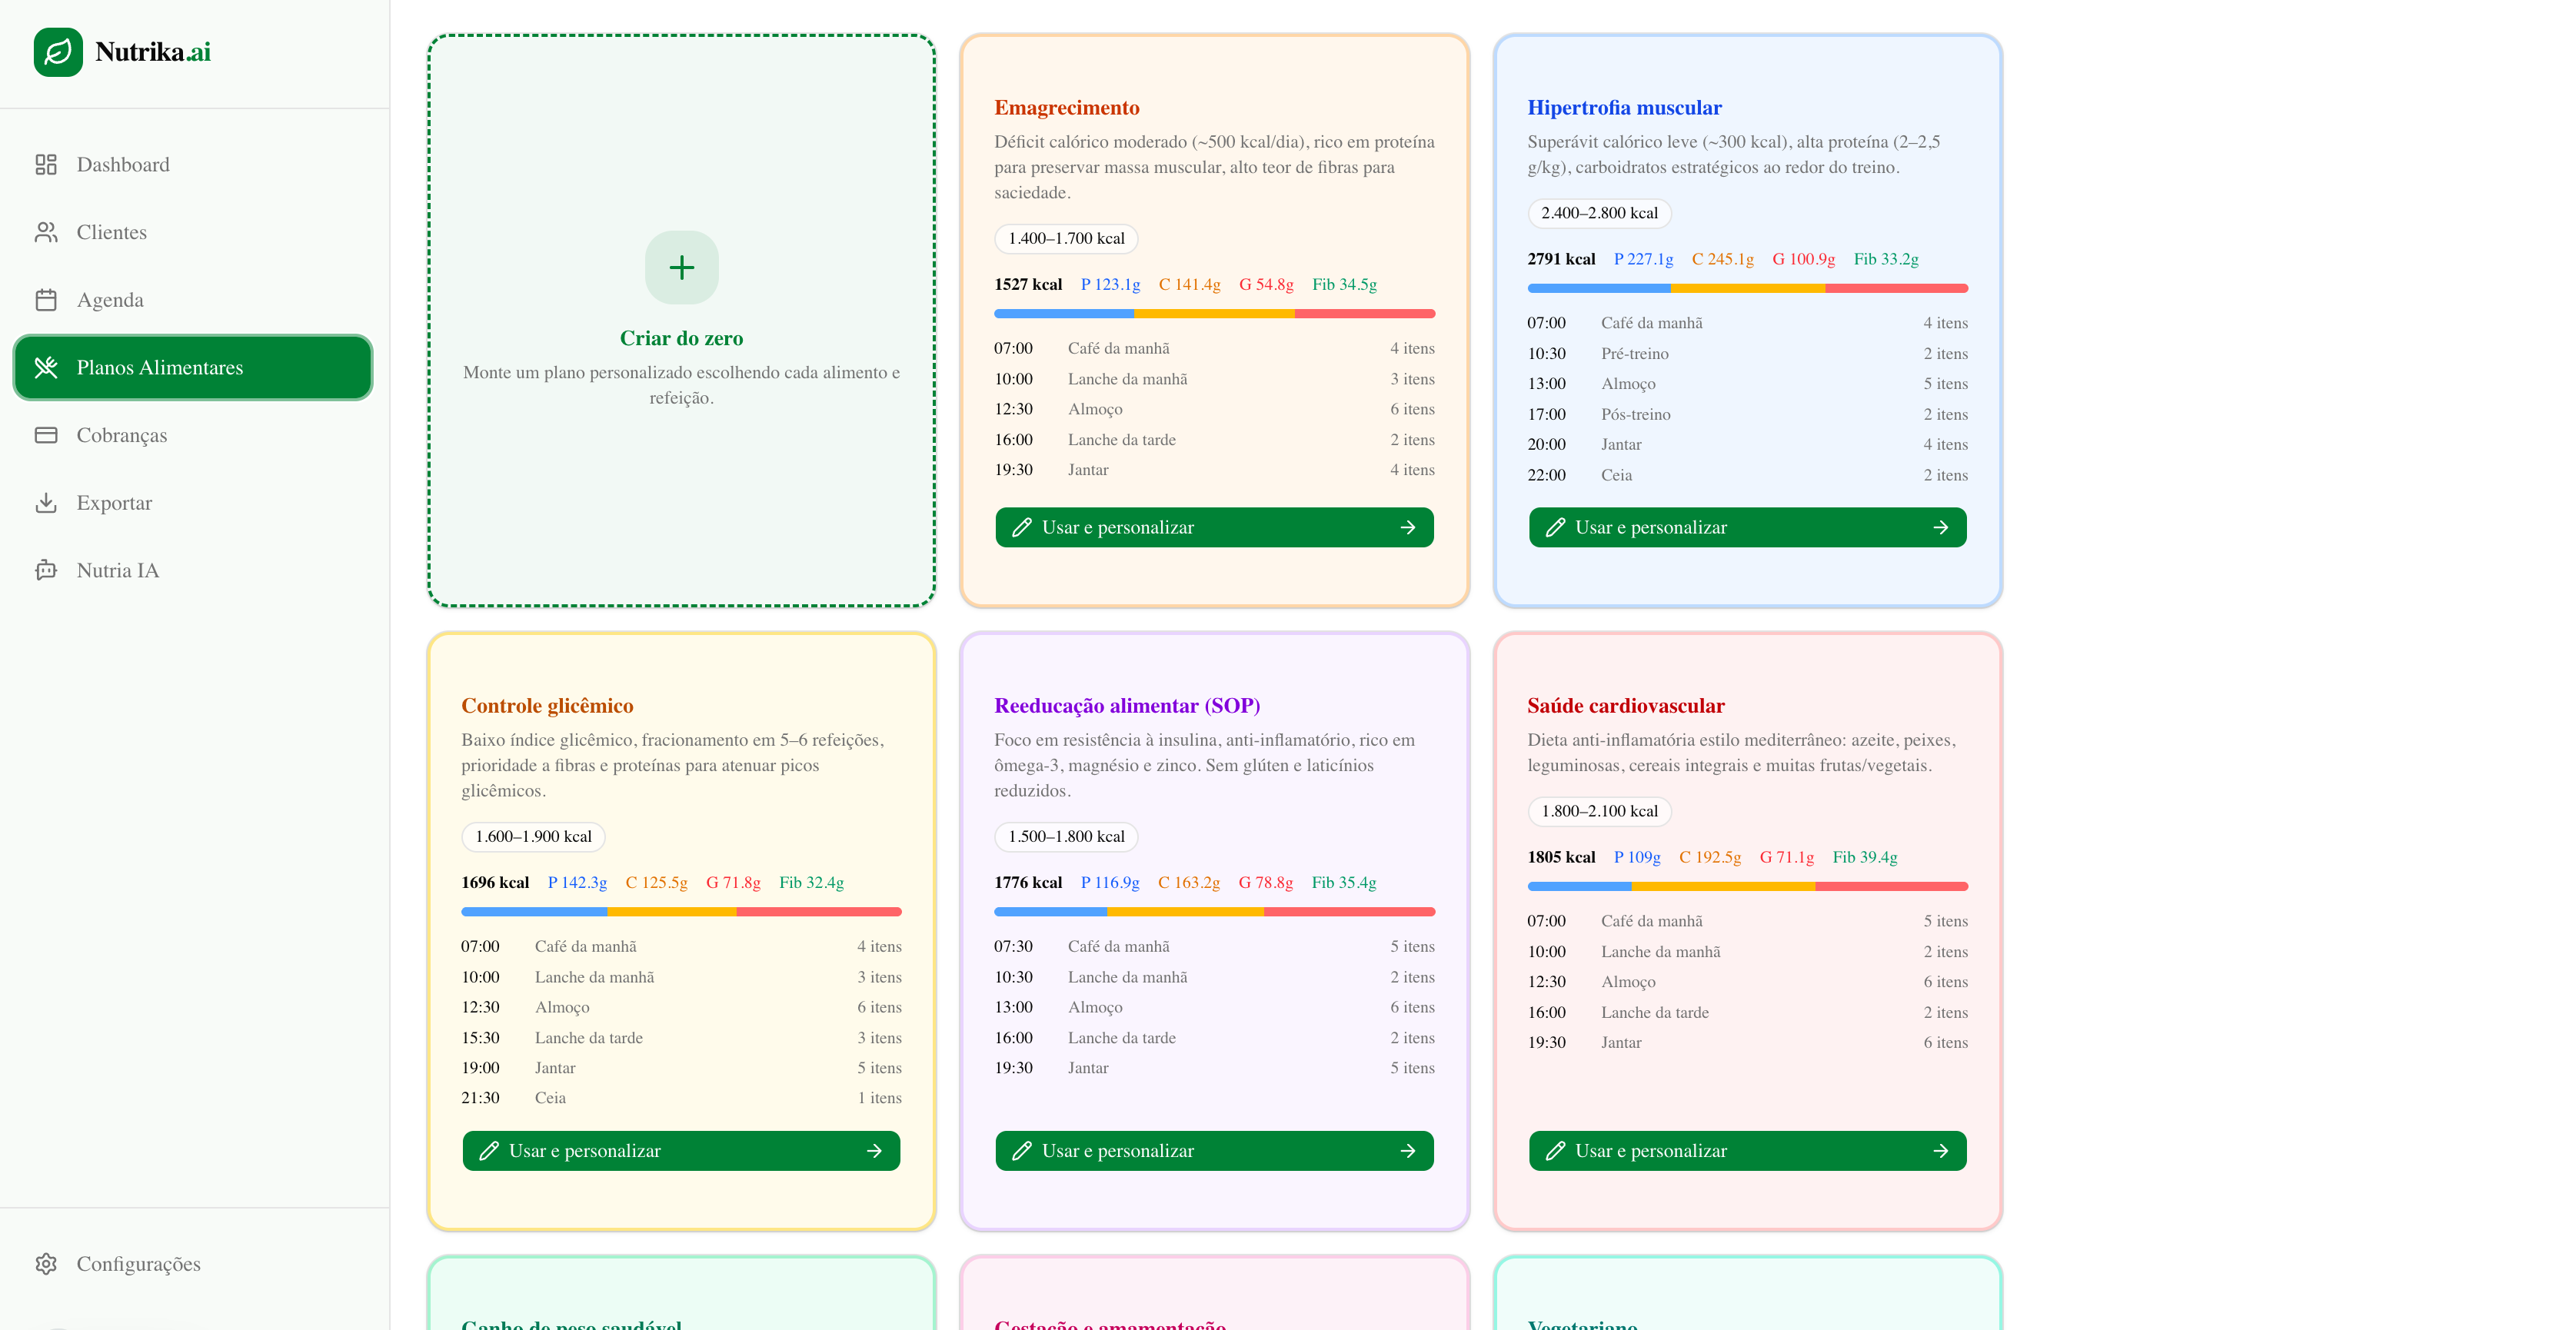The height and width of the screenshot is (1330, 2576).
Task: Click the 22:00 Ceia row in Hipertrofia muscular
Action: pos(1748,475)
